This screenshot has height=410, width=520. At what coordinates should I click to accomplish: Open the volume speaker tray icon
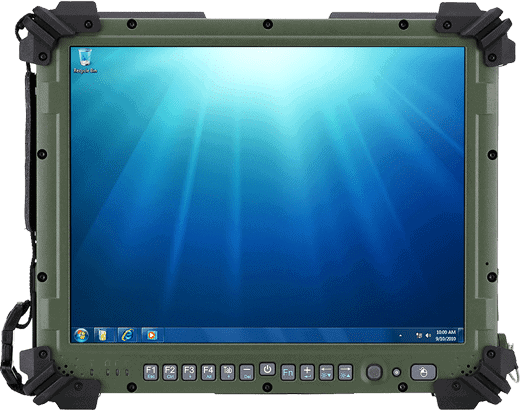428,335
